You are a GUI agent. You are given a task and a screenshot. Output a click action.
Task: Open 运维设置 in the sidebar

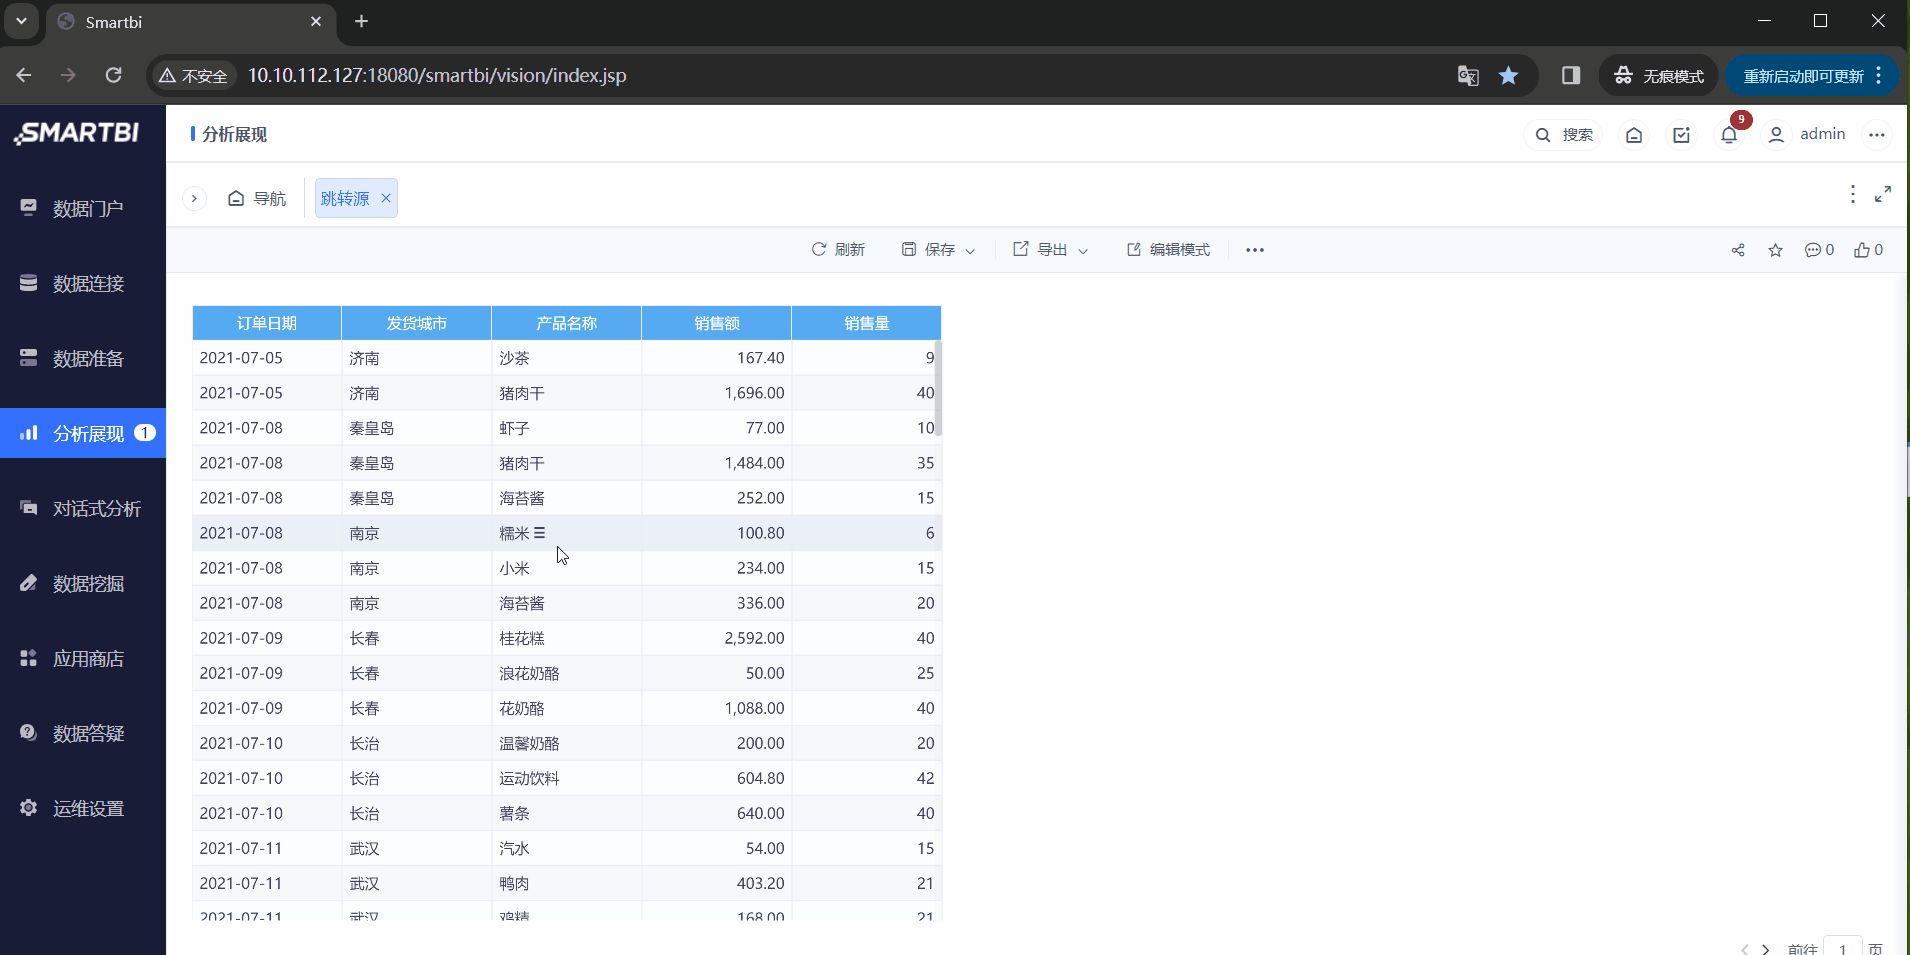tap(83, 808)
